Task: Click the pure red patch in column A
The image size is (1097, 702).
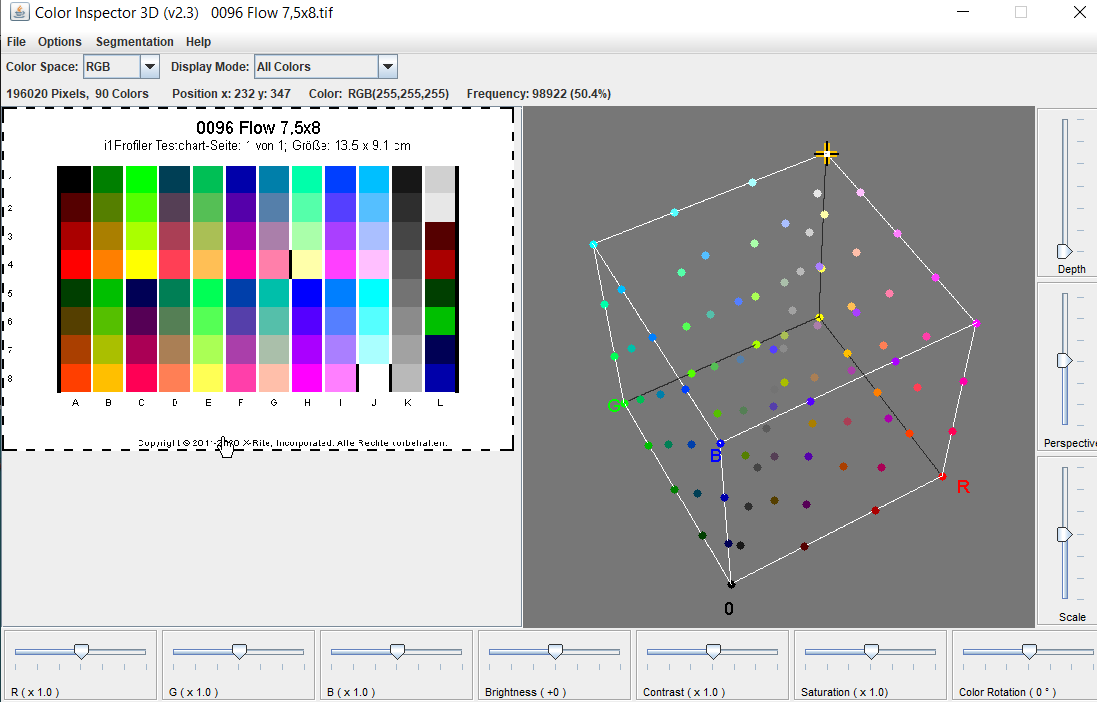Action: click(74, 265)
